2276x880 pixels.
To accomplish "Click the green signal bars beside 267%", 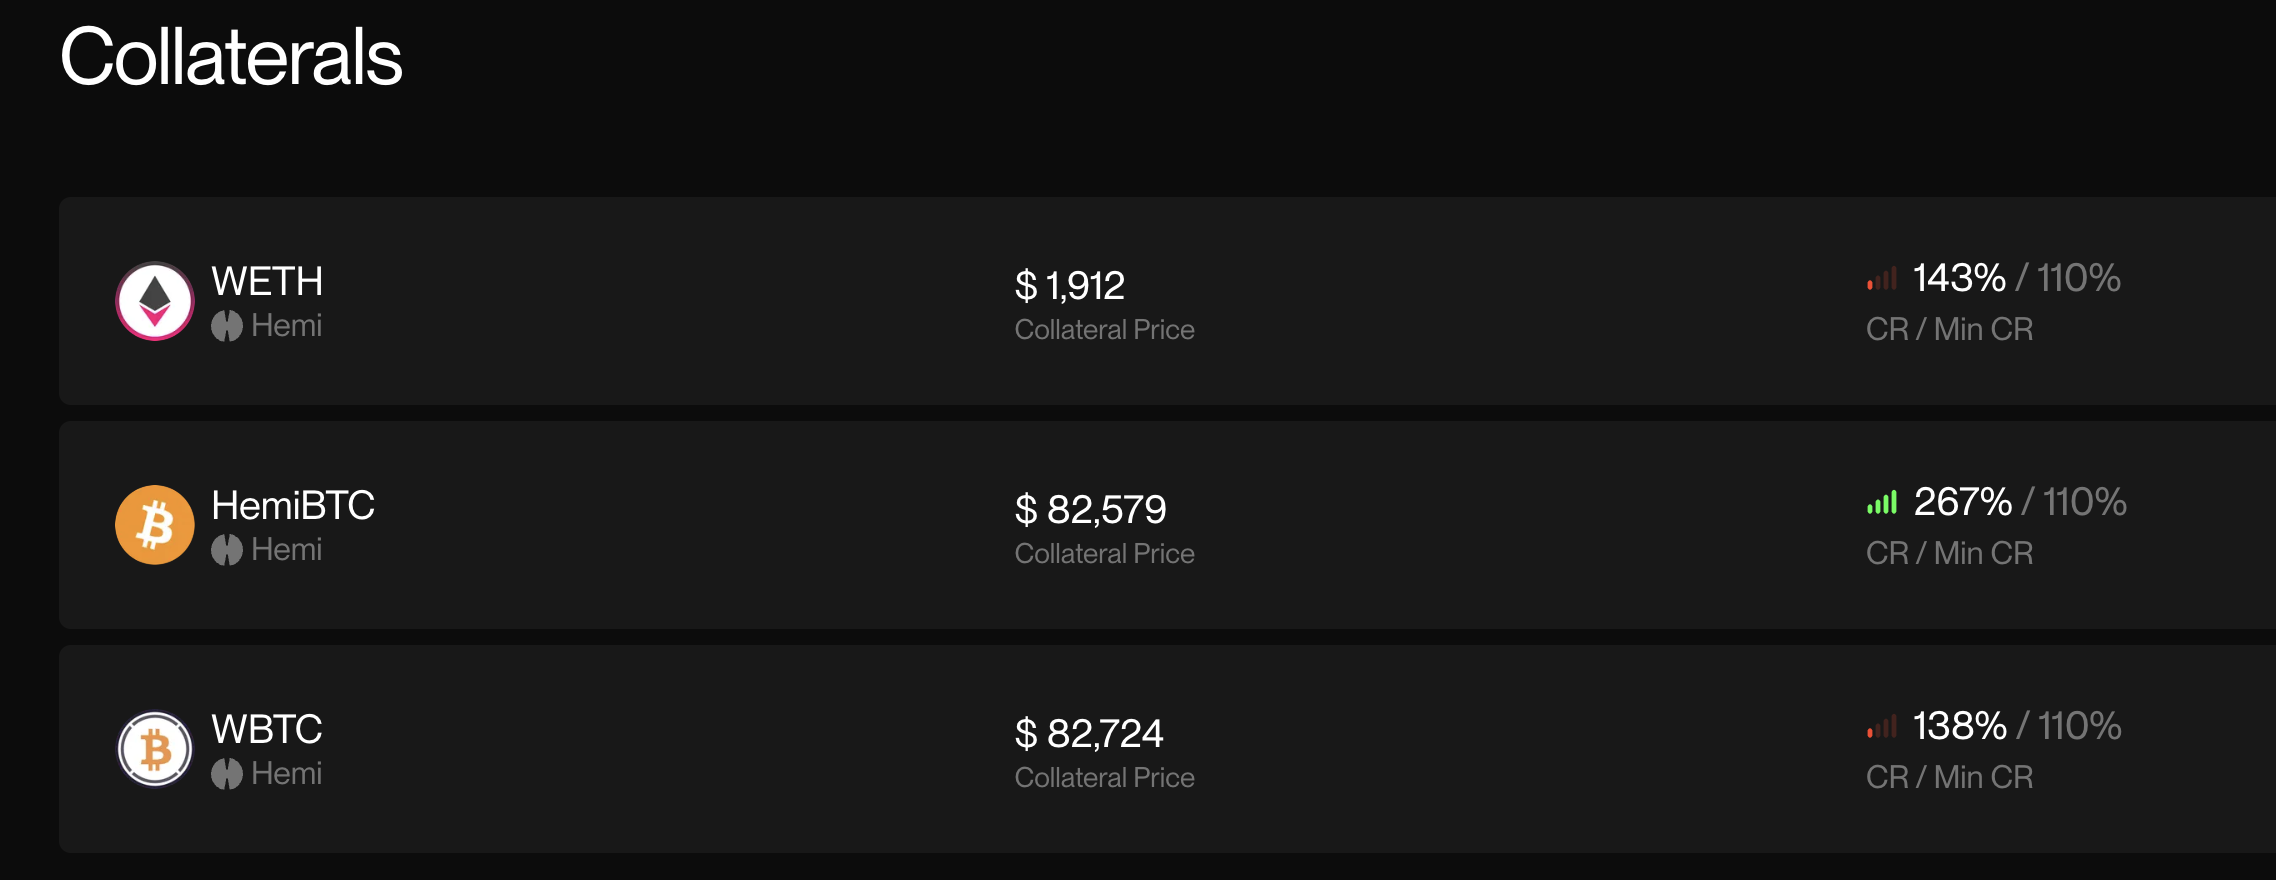I will [x=1881, y=503].
